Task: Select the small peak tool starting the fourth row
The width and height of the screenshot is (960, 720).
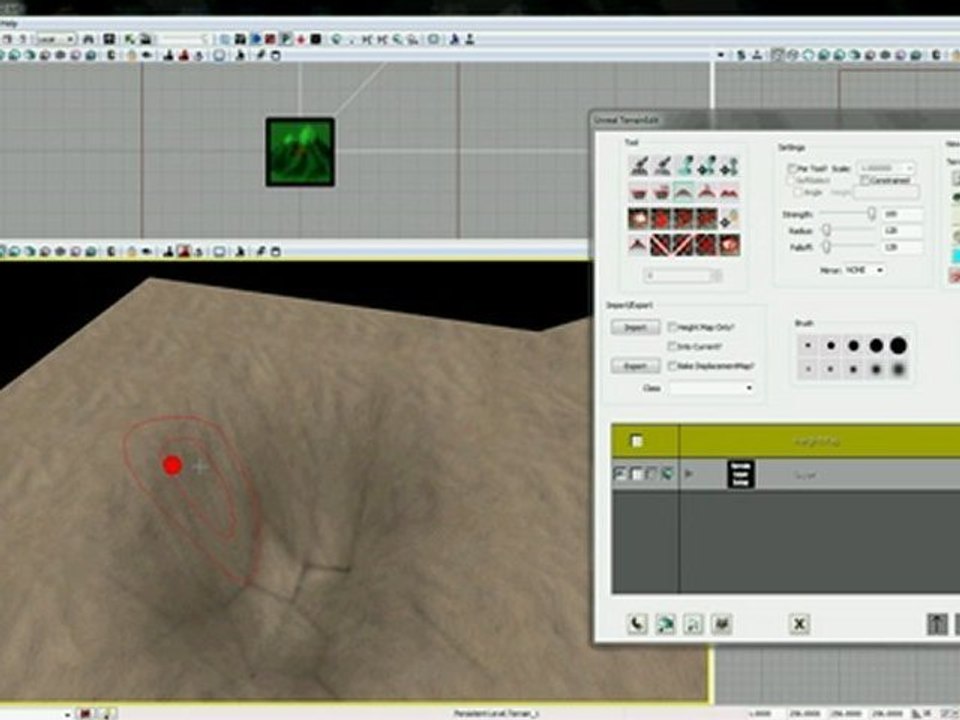Action: (x=639, y=245)
